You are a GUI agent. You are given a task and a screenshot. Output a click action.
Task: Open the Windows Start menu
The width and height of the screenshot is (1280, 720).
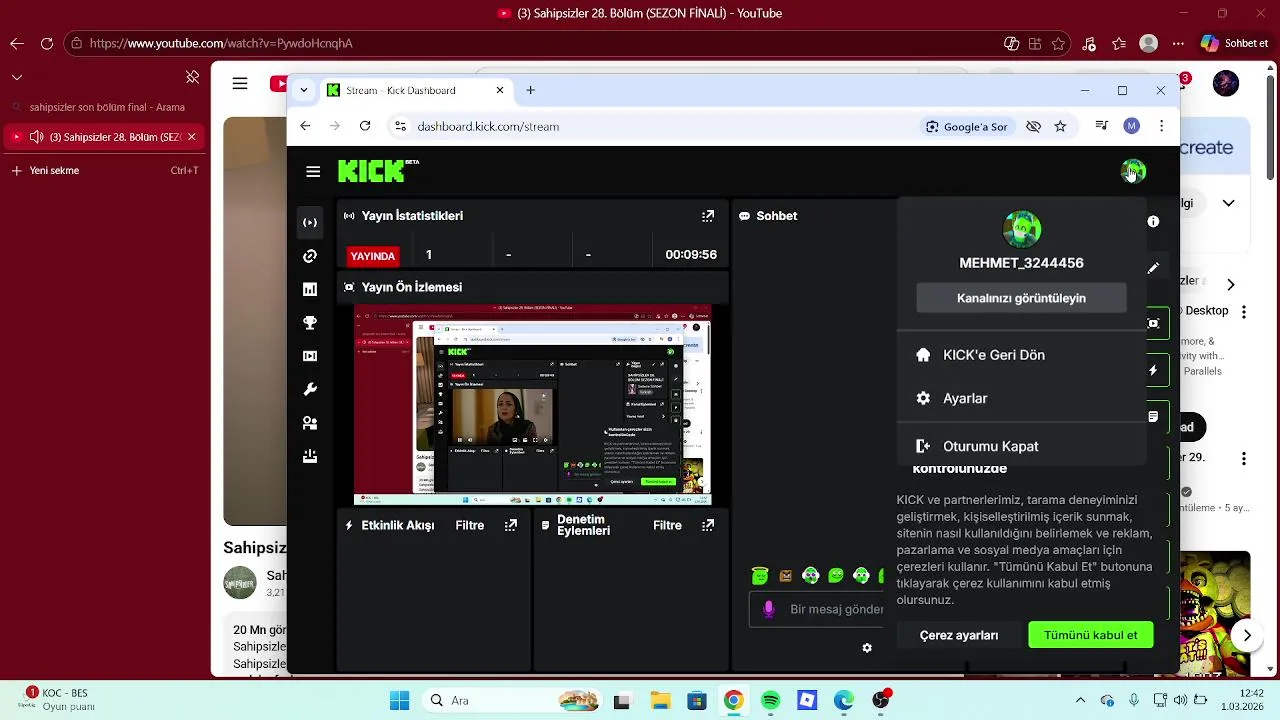point(399,700)
